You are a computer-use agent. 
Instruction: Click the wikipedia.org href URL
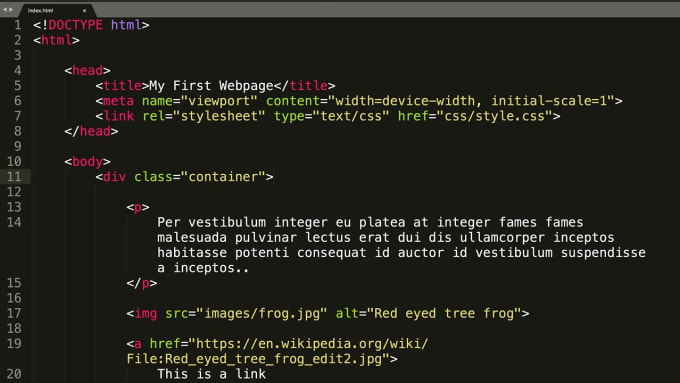278,351
